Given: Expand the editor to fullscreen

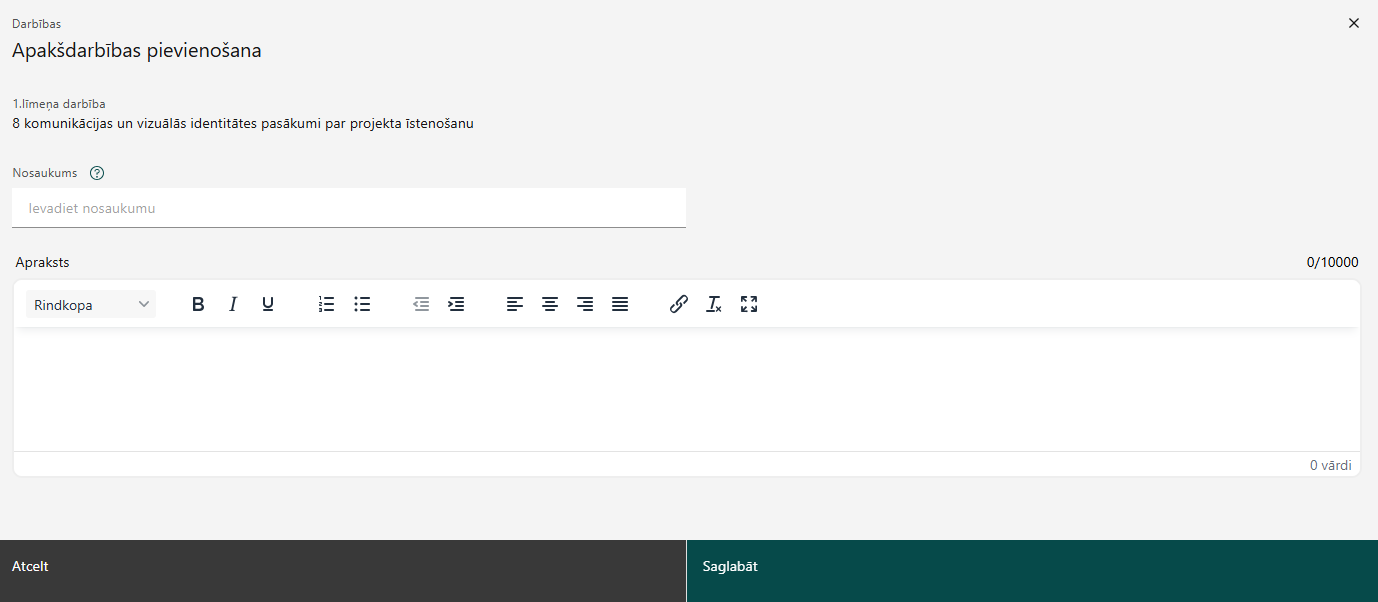Looking at the screenshot, I should tap(749, 304).
